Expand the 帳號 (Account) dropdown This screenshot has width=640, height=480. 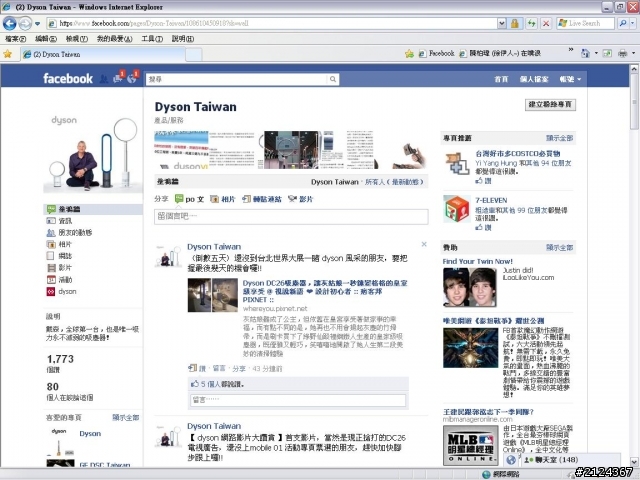pyautogui.click(x=570, y=79)
